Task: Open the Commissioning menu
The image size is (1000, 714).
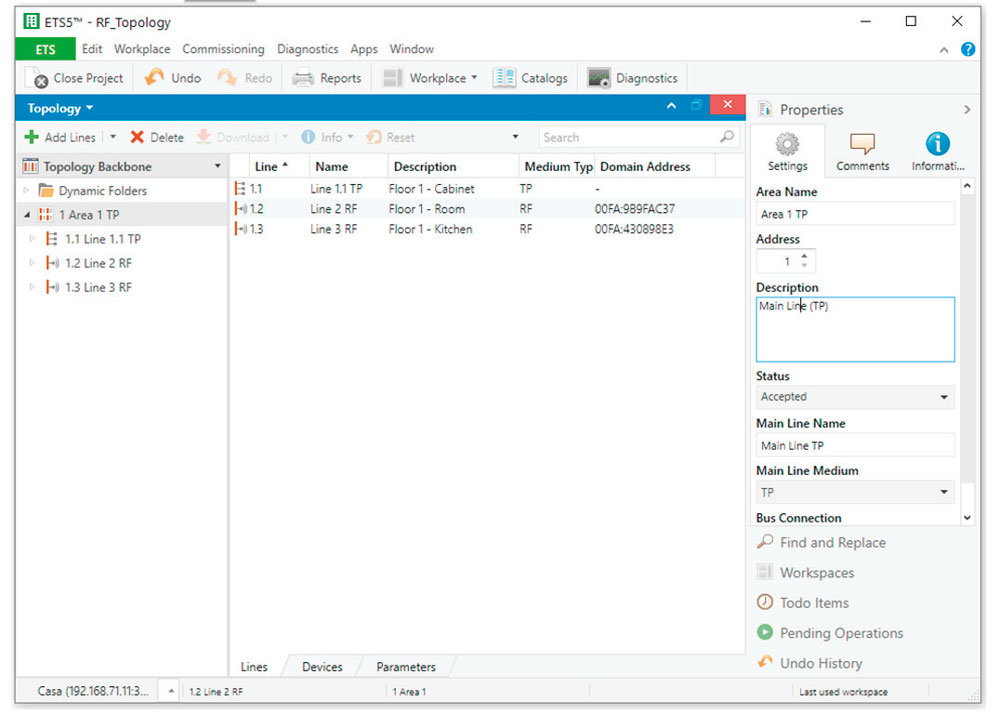Action: pos(223,49)
